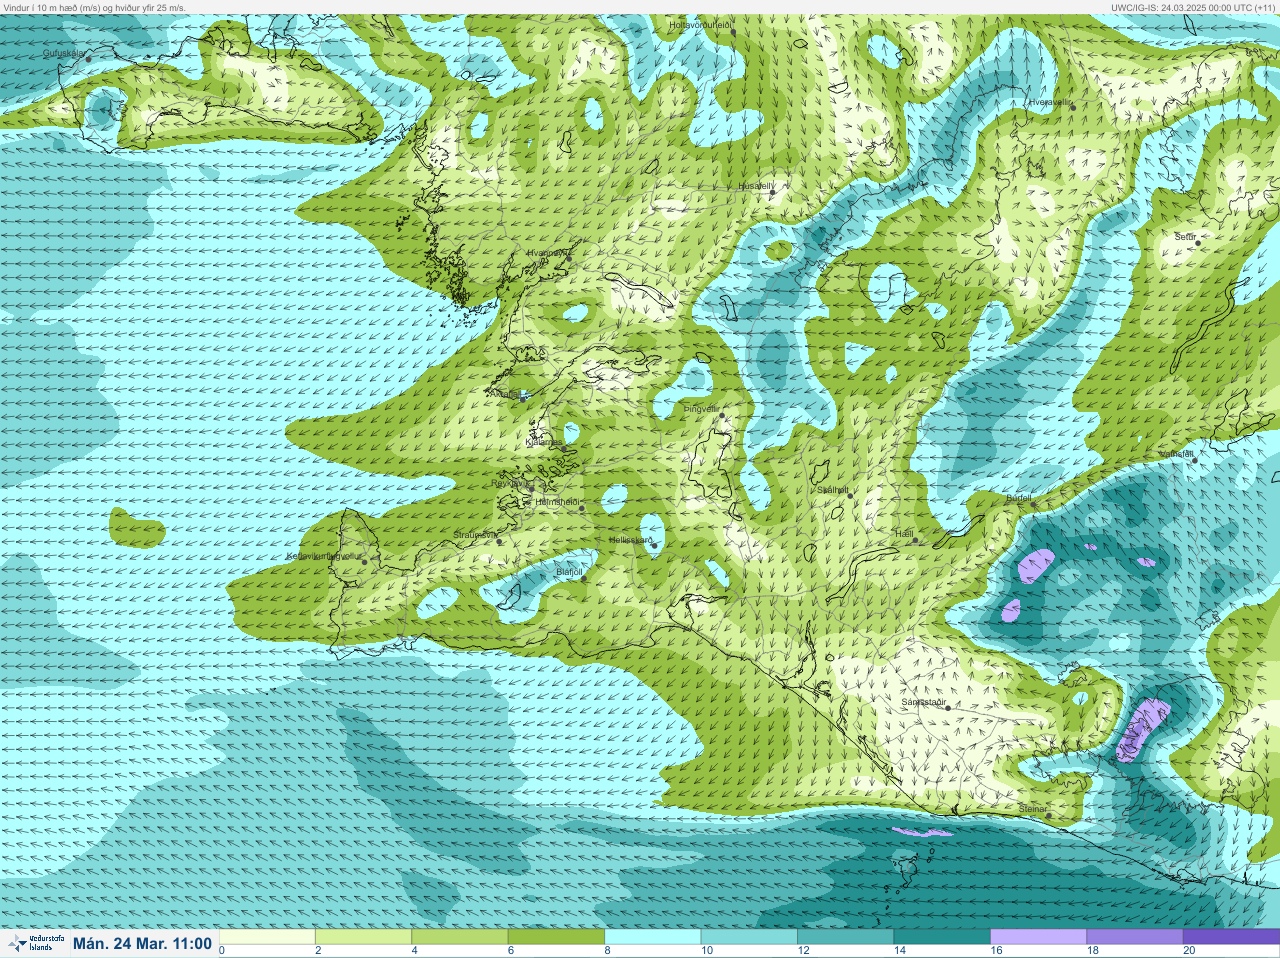The height and width of the screenshot is (958, 1280).
Task: Select the Hæll station label
Action: click(x=905, y=535)
